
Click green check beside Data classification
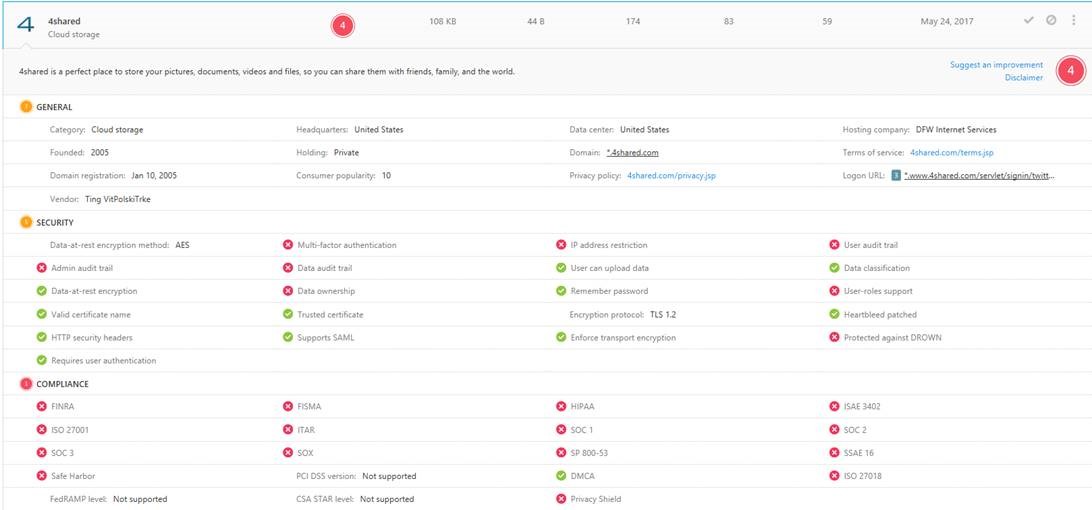[834, 268]
